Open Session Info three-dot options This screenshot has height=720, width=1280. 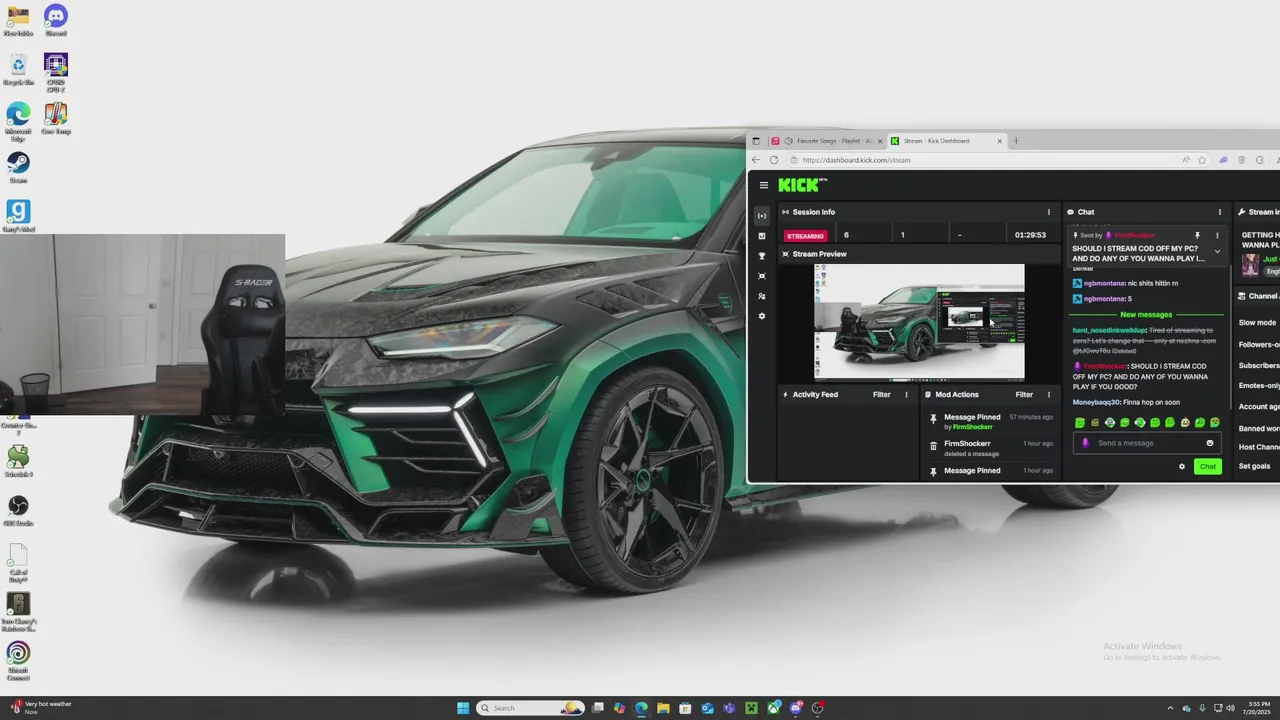[x=1049, y=212]
